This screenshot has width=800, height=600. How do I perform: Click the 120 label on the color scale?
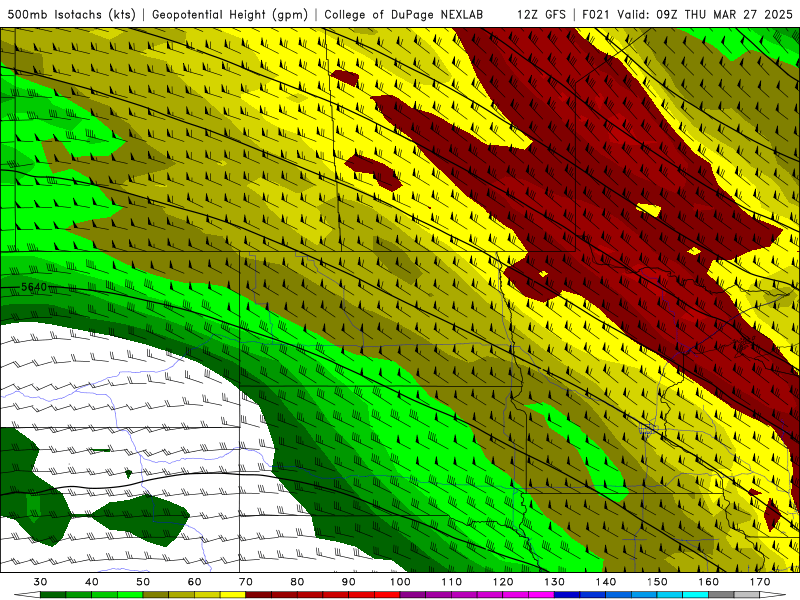[x=503, y=582]
